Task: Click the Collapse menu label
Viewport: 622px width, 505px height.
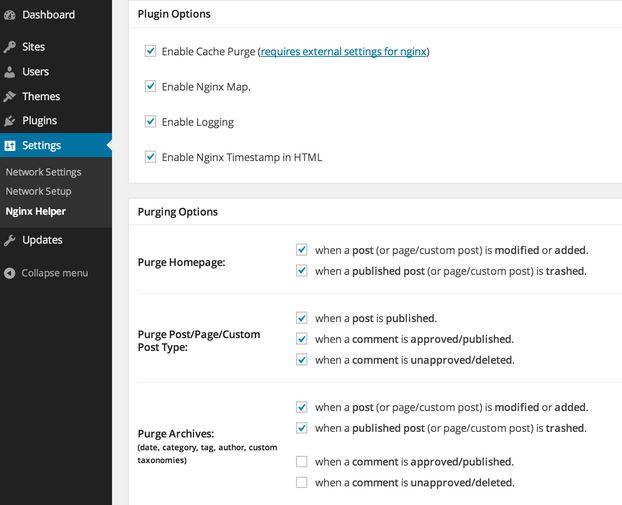Action: point(55,273)
